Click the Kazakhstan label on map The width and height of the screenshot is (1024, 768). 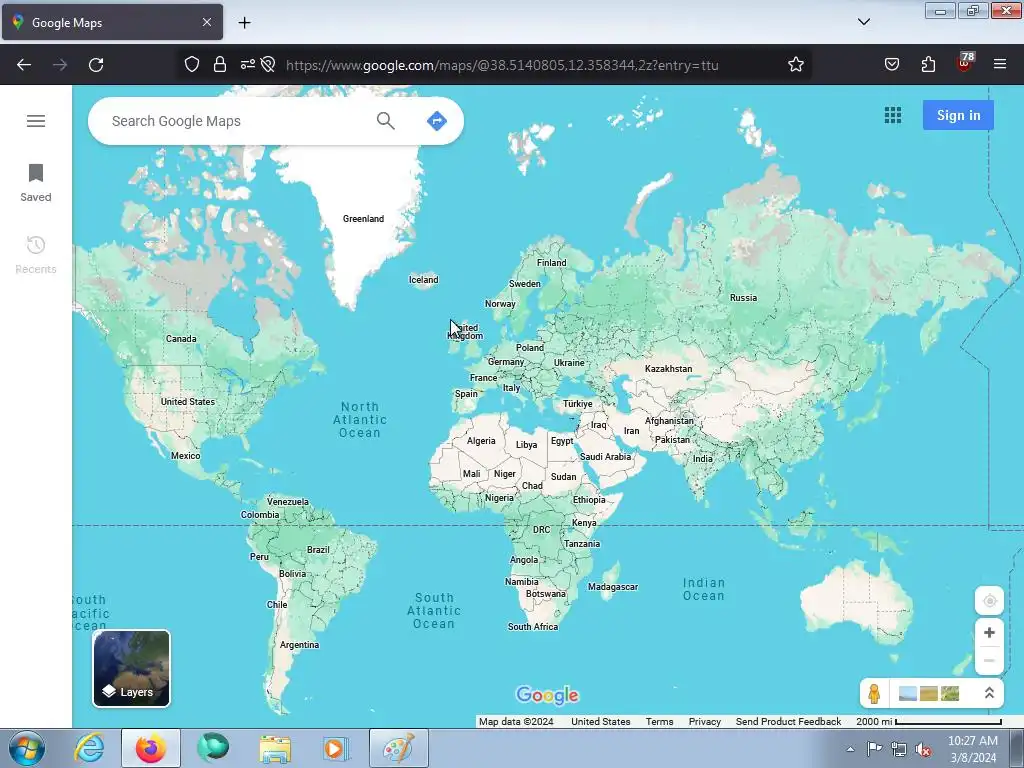668,369
